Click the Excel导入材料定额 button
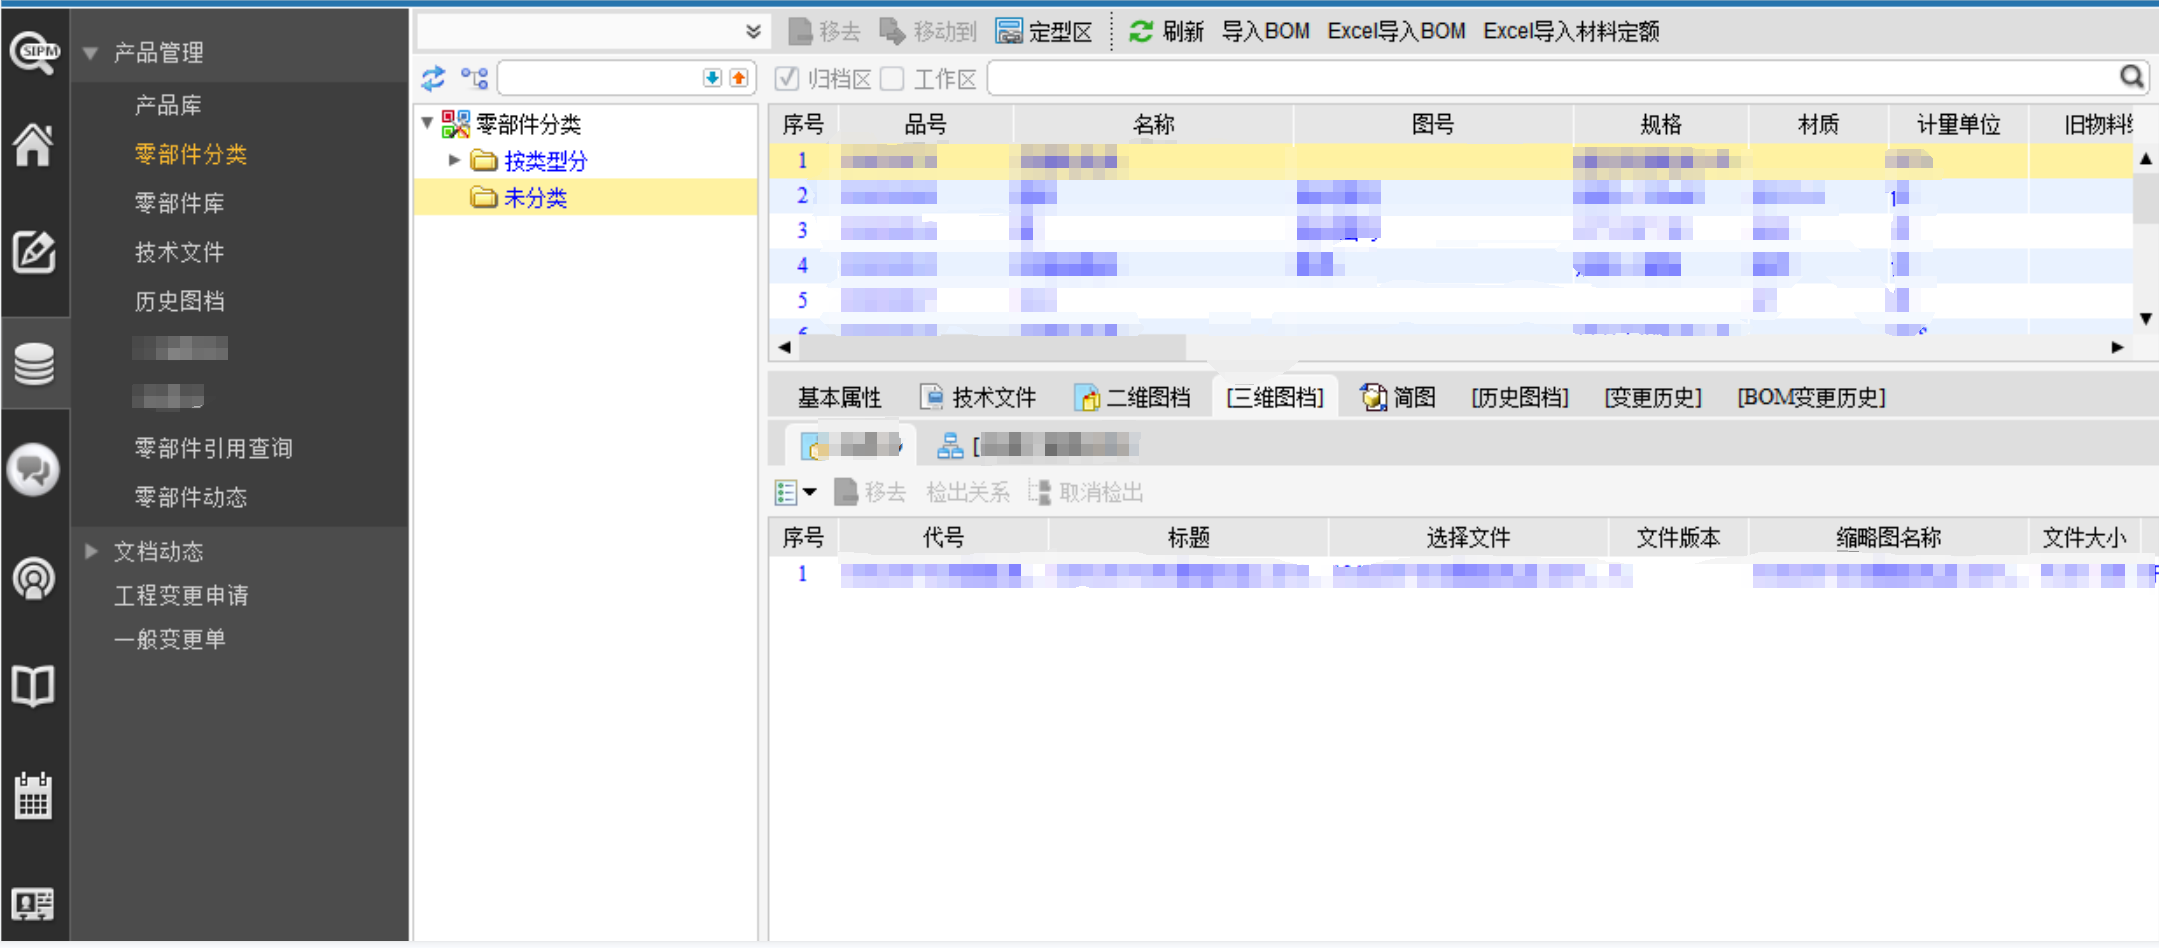The image size is (2159, 948). pyautogui.click(x=1571, y=32)
